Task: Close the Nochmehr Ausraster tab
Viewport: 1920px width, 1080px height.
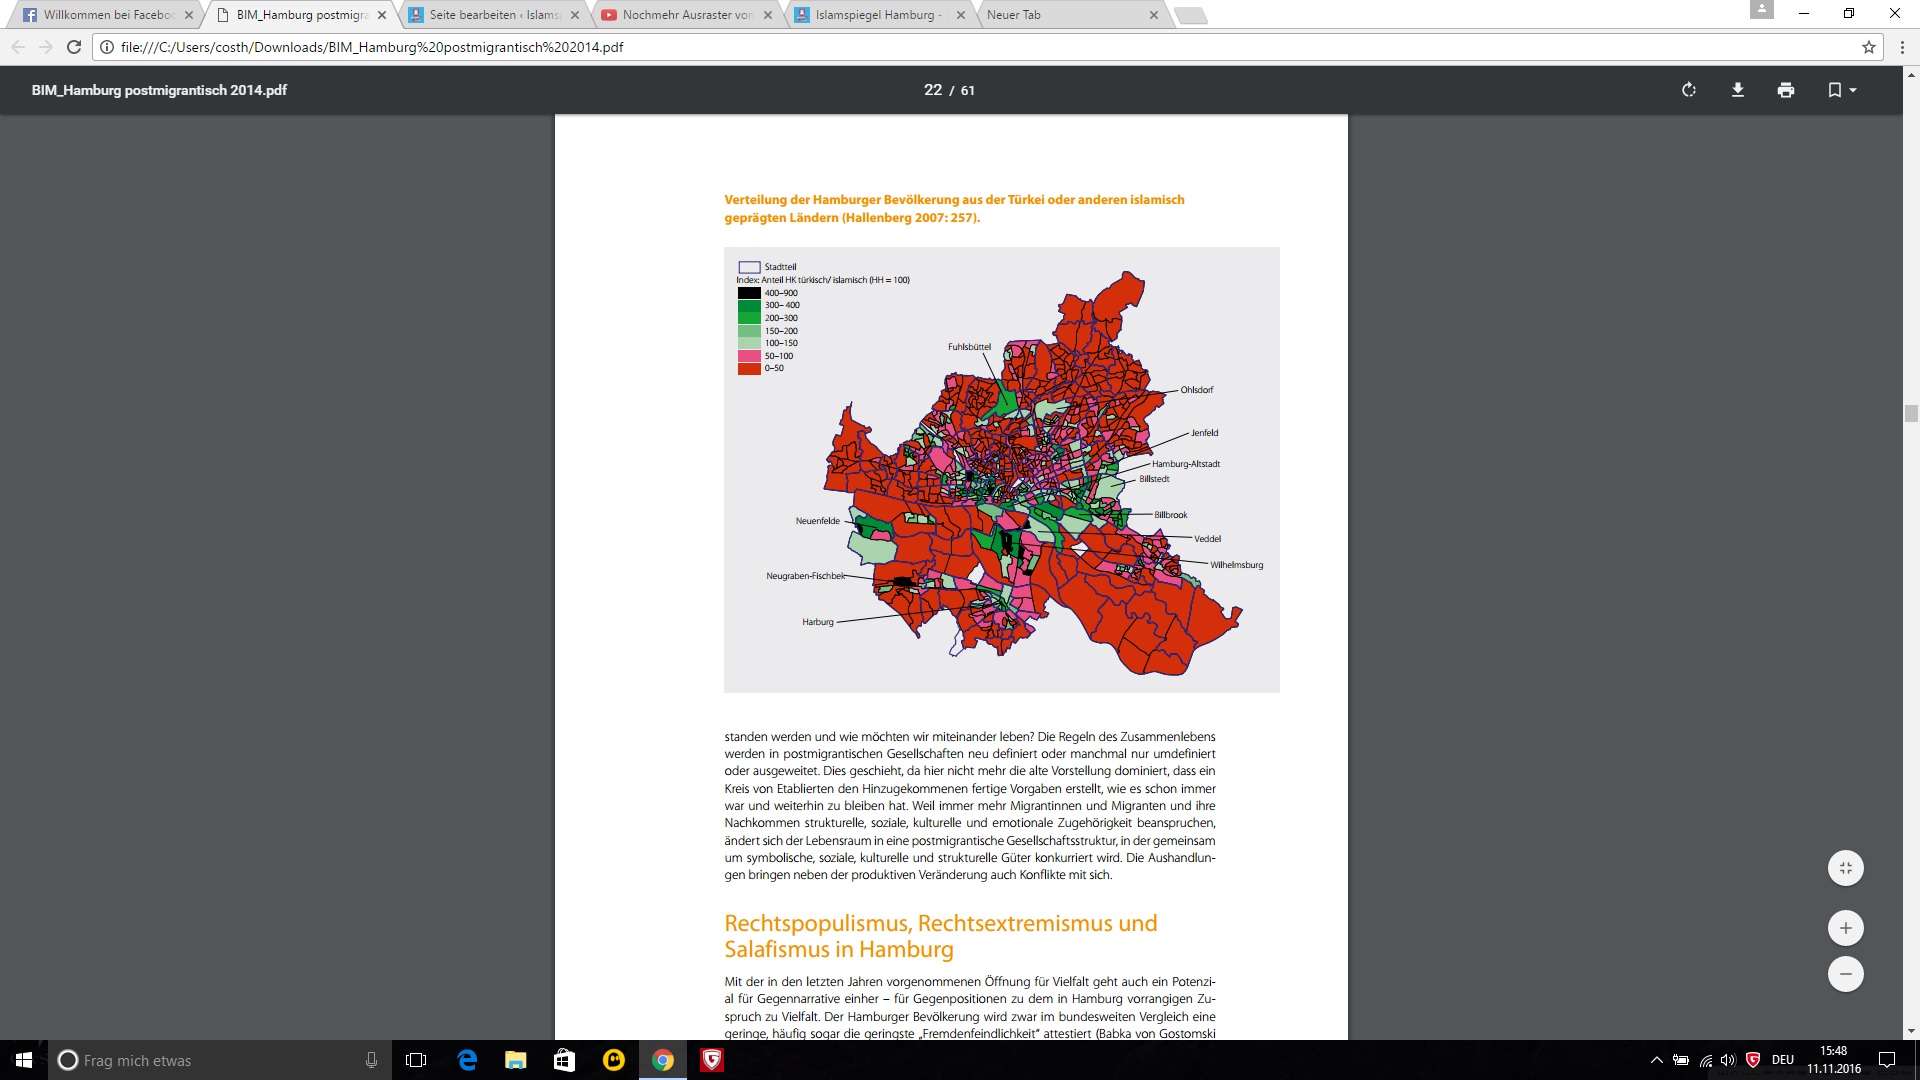Action: coord(768,15)
